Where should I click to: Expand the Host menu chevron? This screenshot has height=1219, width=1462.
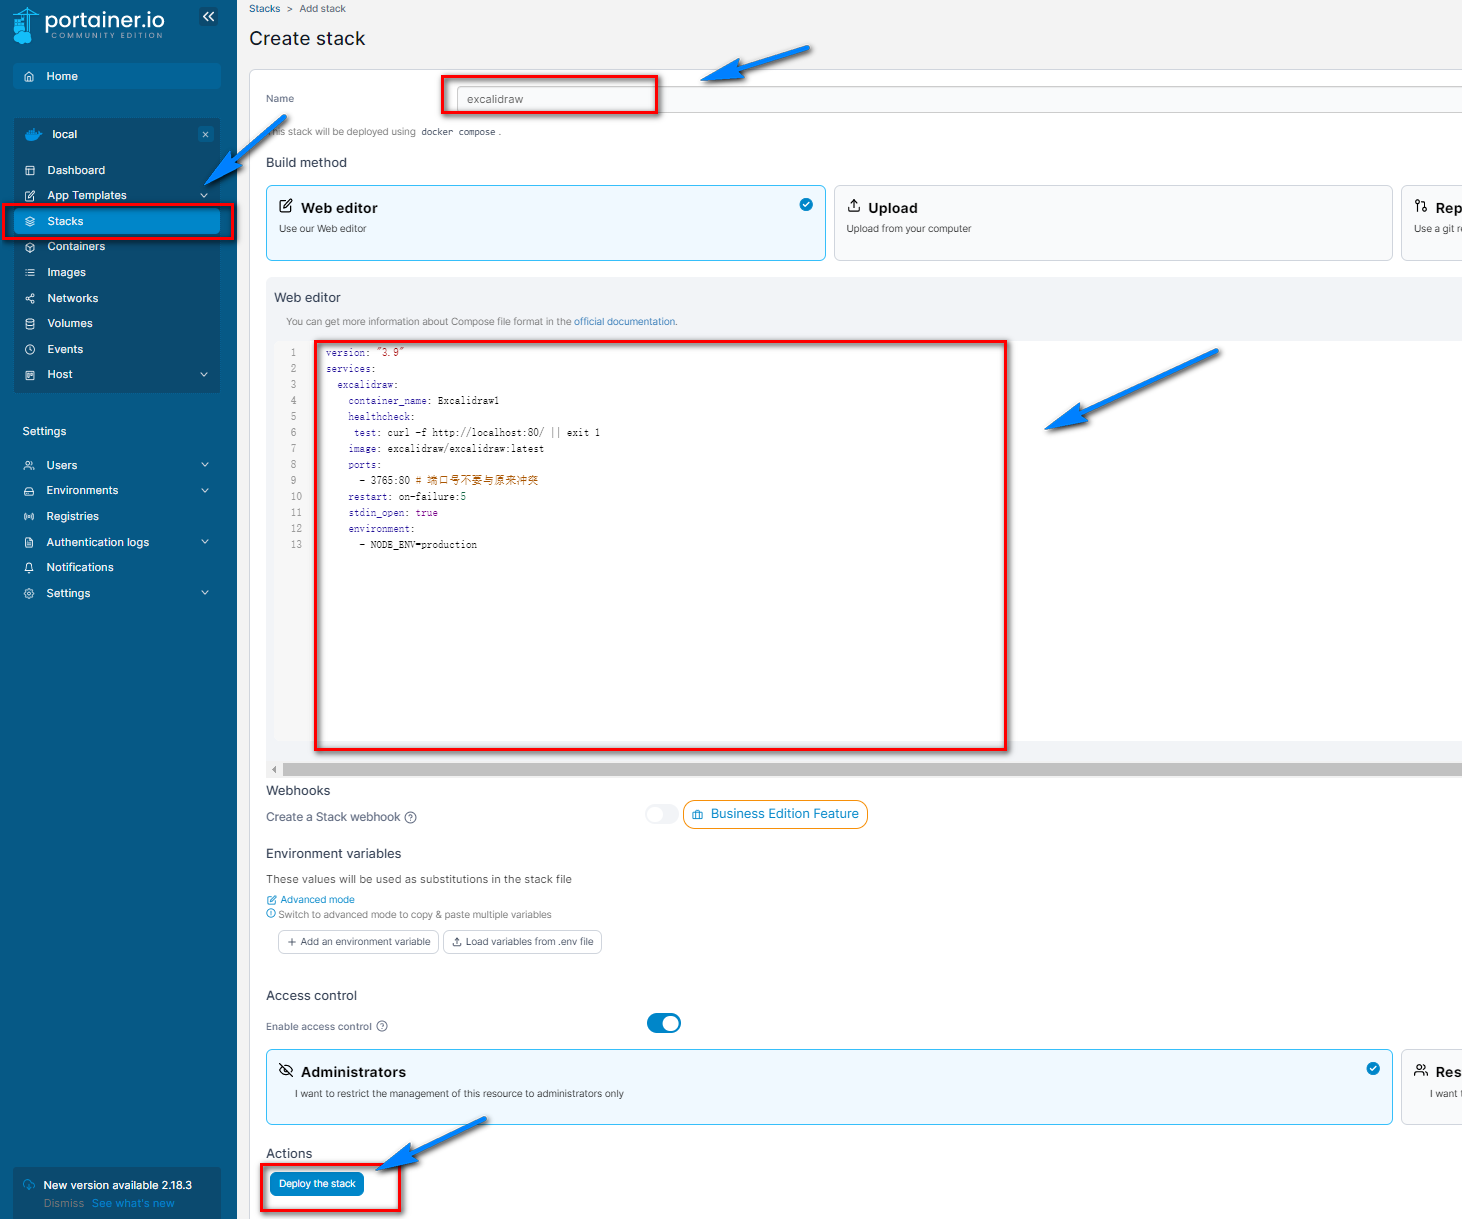coord(204,375)
